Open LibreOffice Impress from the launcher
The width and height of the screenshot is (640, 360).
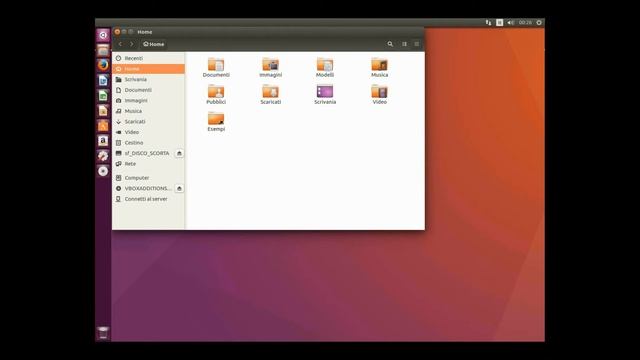pyautogui.click(x=103, y=111)
